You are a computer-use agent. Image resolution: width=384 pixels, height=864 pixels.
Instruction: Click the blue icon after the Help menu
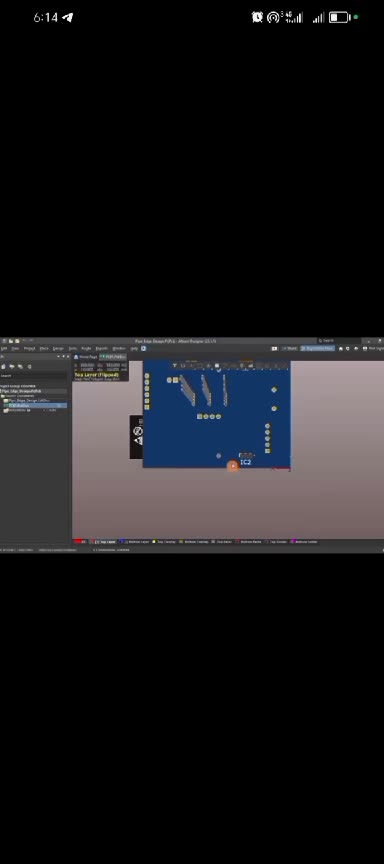pos(143,348)
